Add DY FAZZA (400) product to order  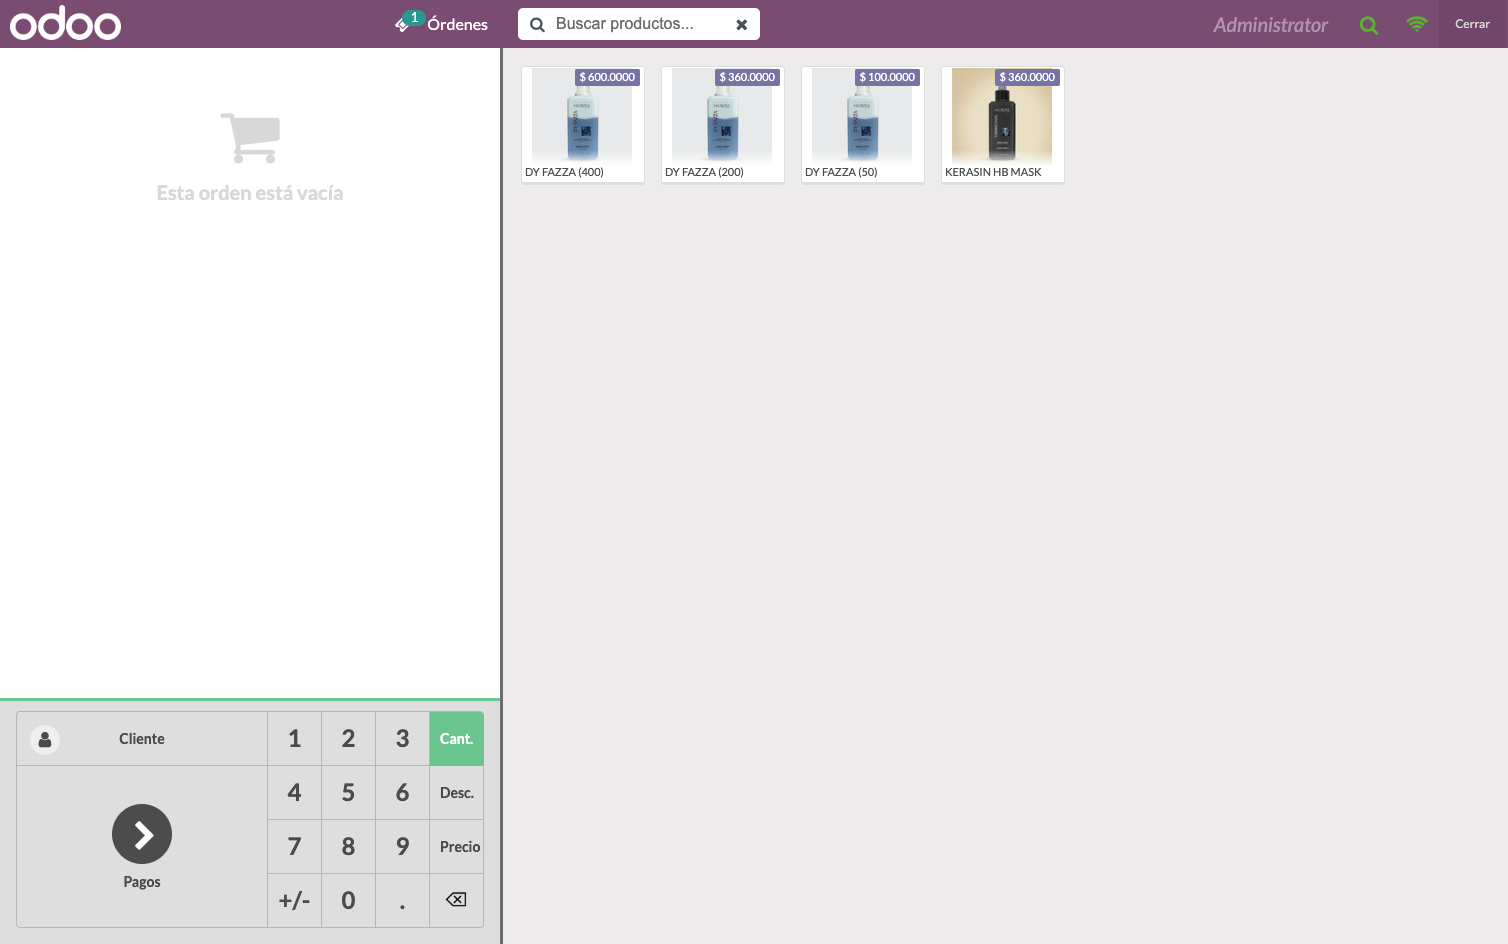pyautogui.click(x=583, y=125)
